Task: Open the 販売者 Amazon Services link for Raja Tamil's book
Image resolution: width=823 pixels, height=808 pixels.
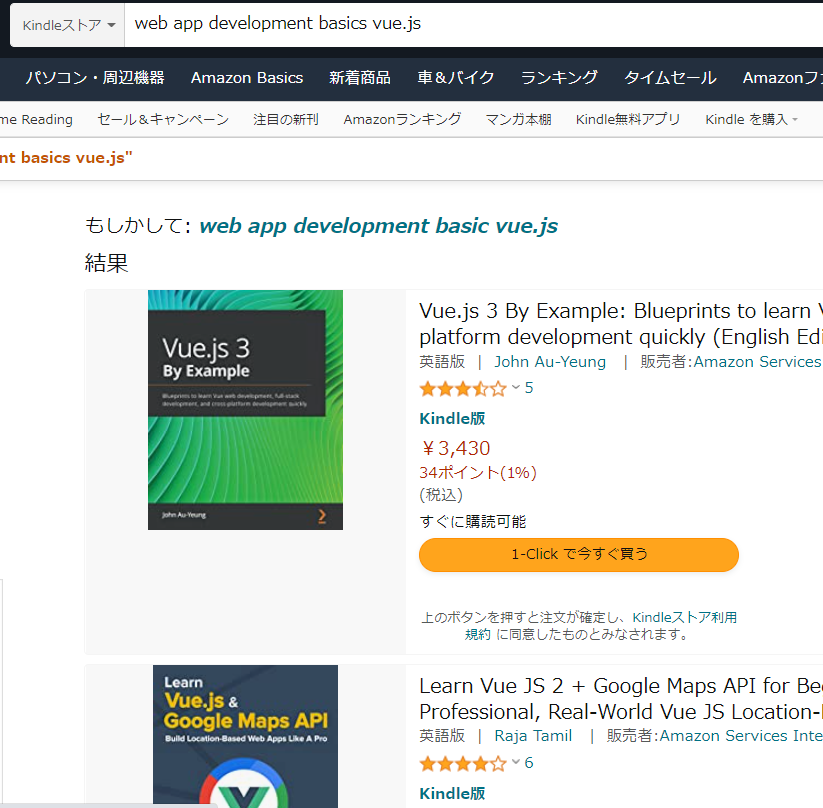Action: [x=741, y=736]
